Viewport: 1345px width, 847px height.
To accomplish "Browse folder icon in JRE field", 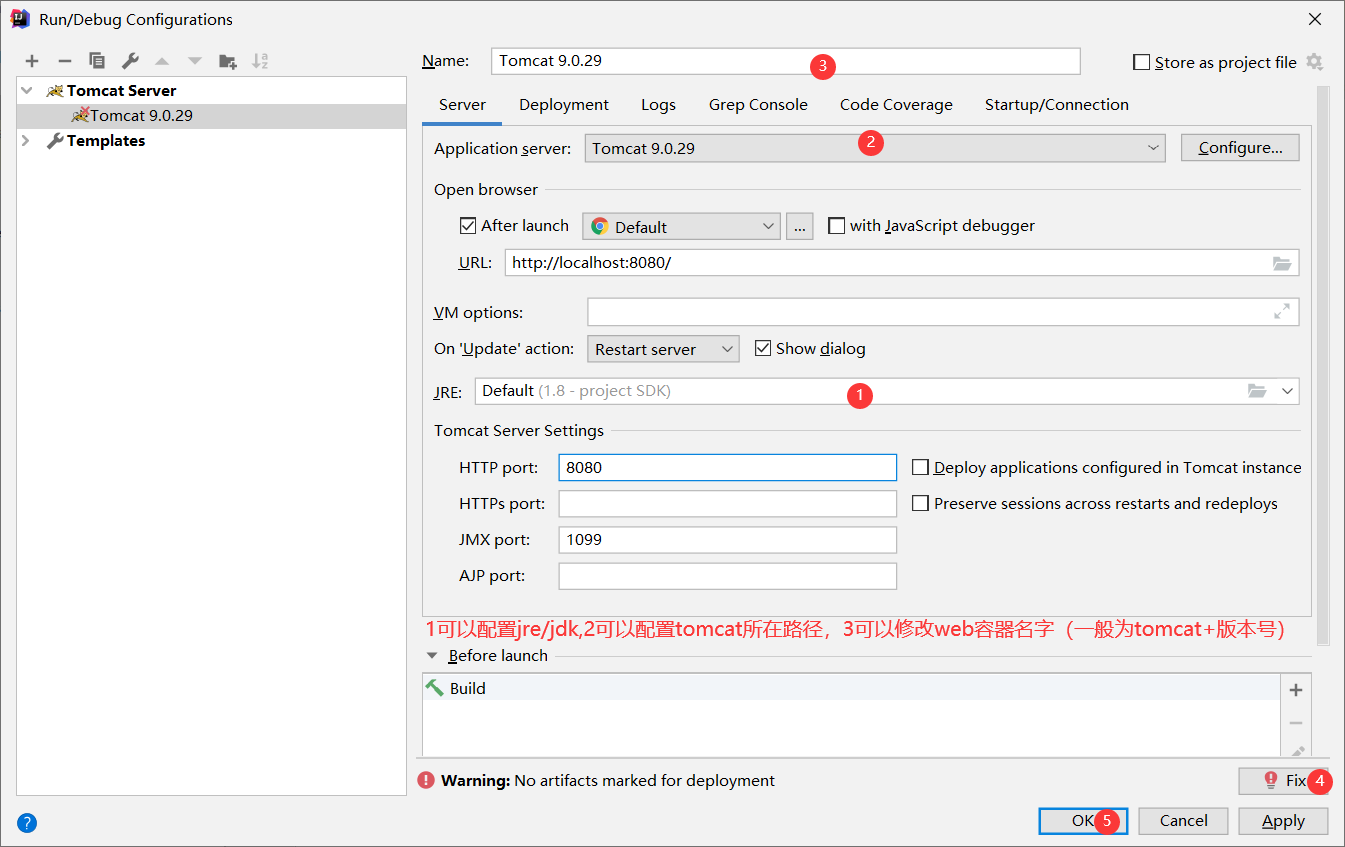I will [1257, 391].
